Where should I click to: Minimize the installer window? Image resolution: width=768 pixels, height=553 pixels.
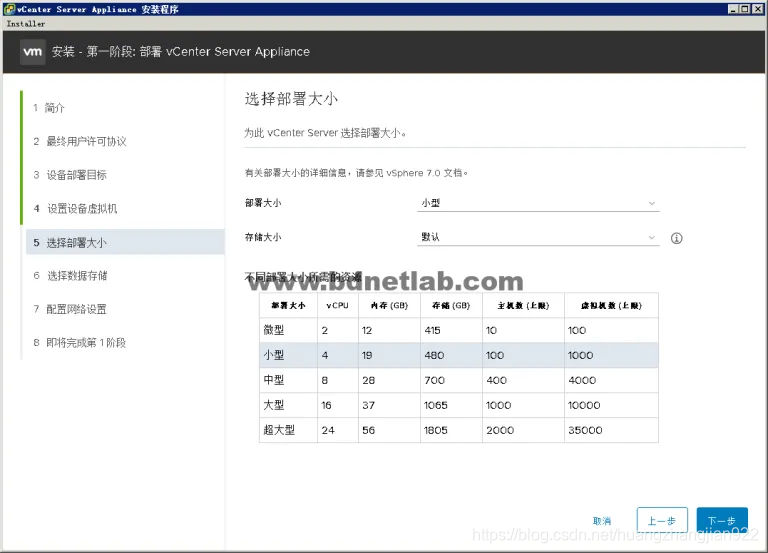(733, 9)
